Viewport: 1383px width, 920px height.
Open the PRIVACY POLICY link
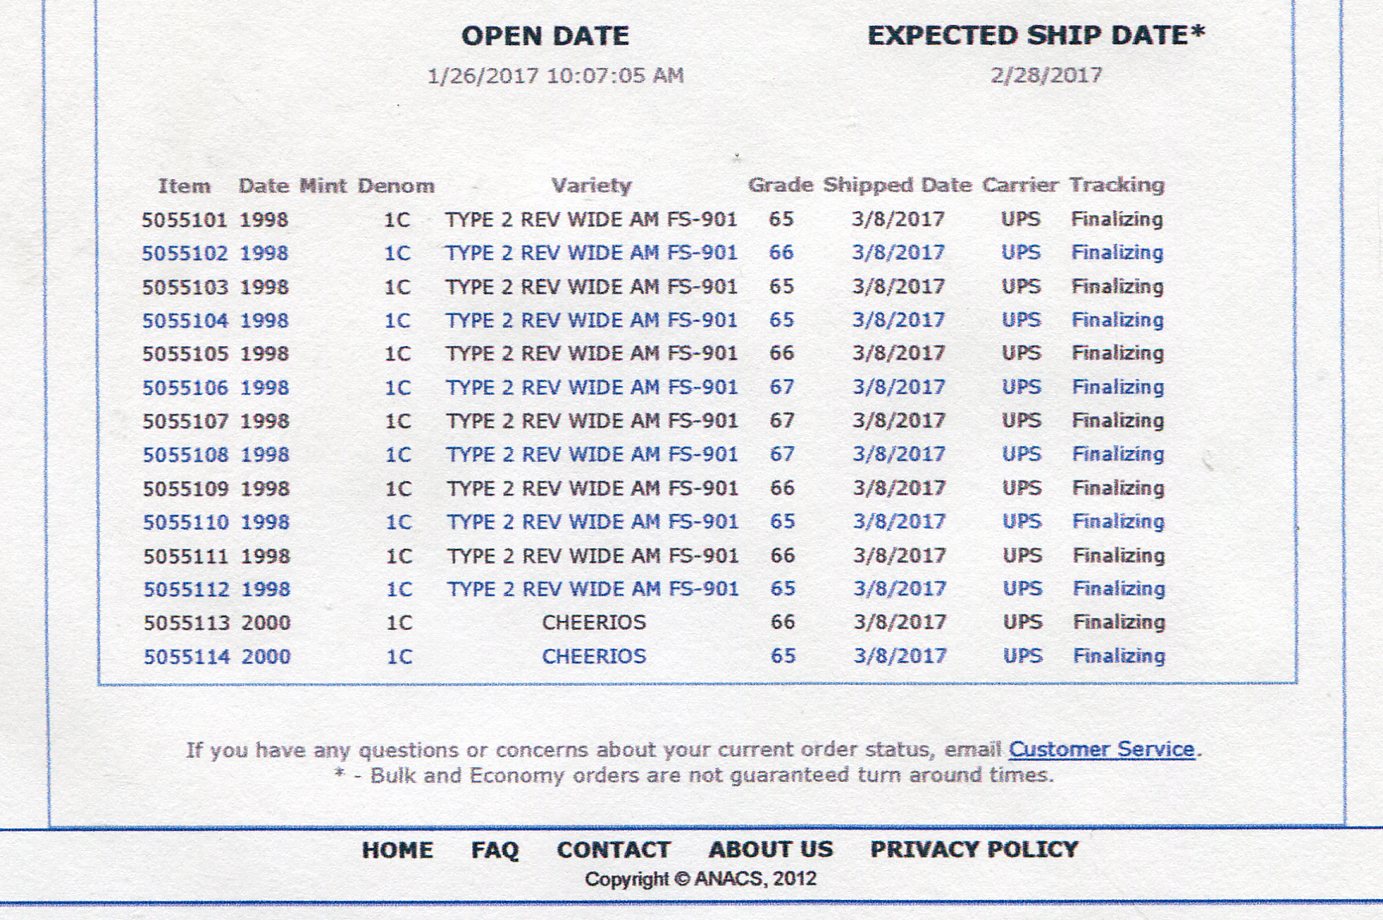pyautogui.click(x=974, y=850)
